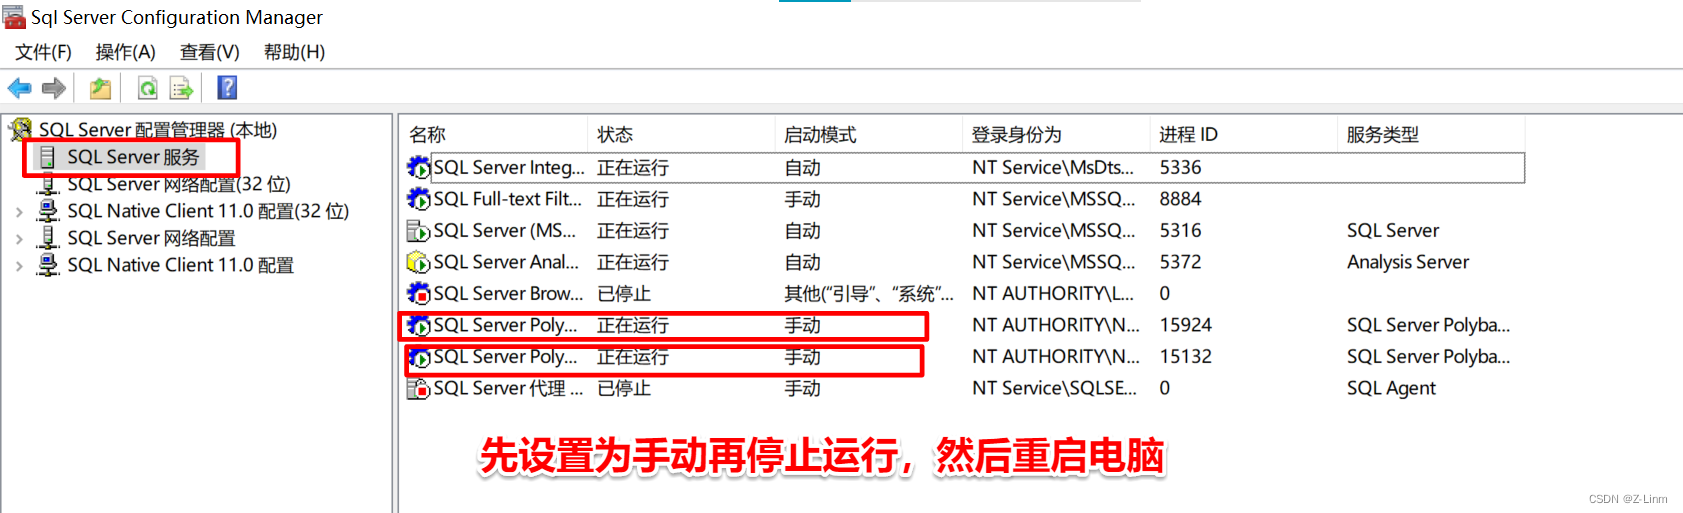This screenshot has height=513, width=1683.
Task: Open the 文件(F) menu
Action: pos(43,52)
